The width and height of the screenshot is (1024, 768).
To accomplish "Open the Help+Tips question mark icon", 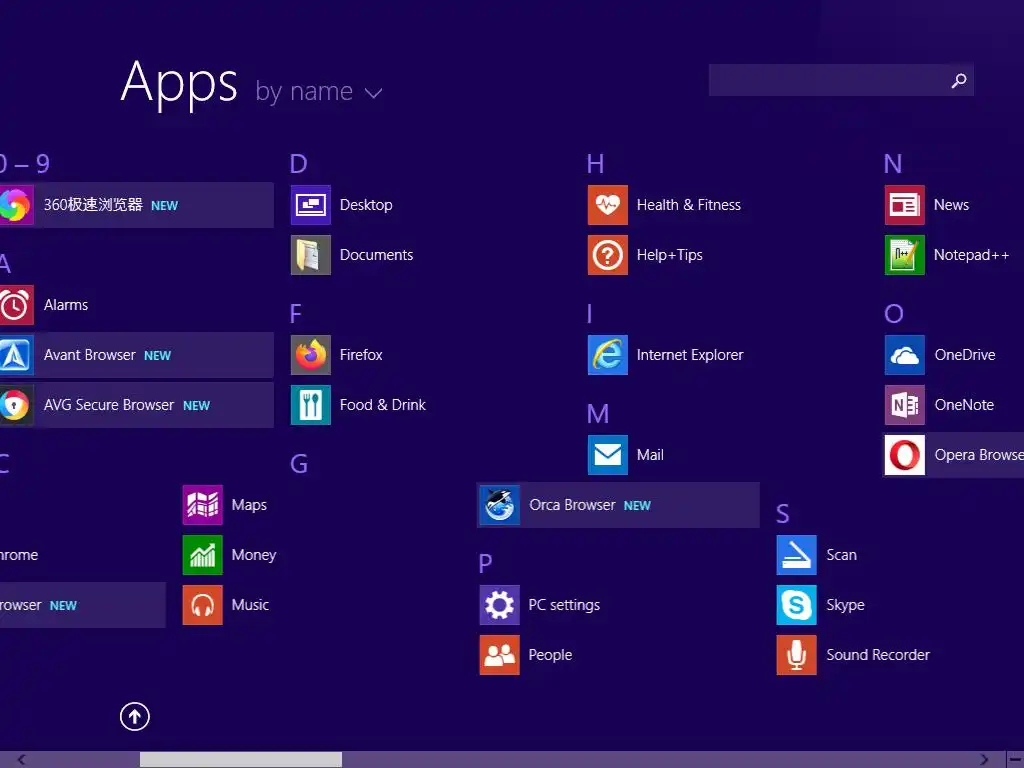I will (608, 255).
